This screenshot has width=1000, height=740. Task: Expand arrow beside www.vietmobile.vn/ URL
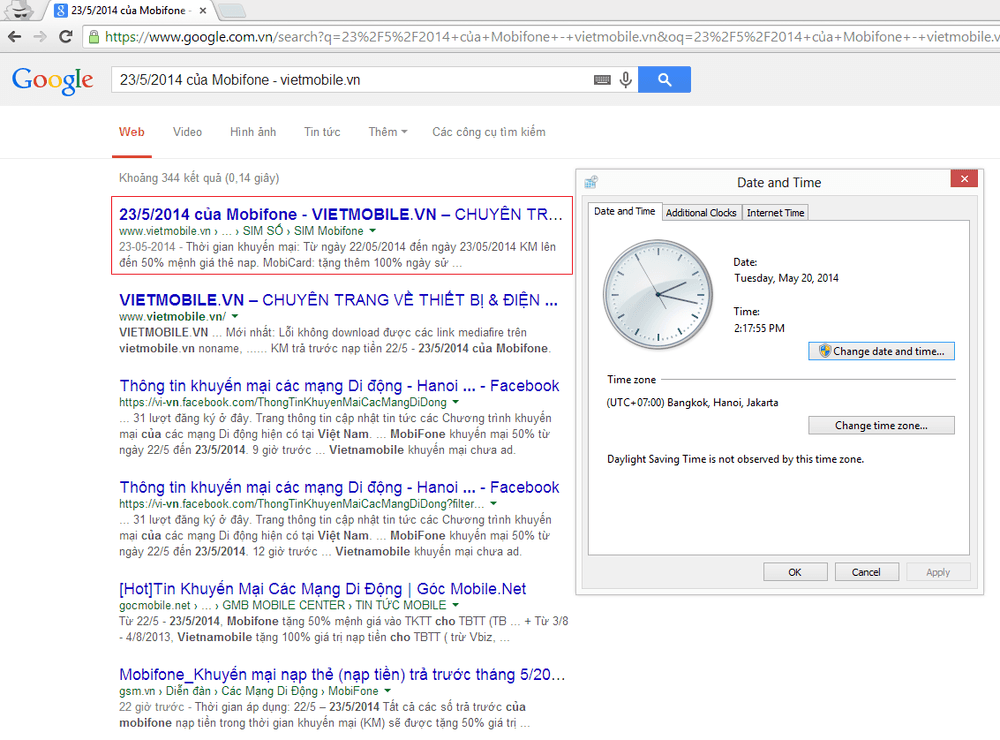(235, 316)
